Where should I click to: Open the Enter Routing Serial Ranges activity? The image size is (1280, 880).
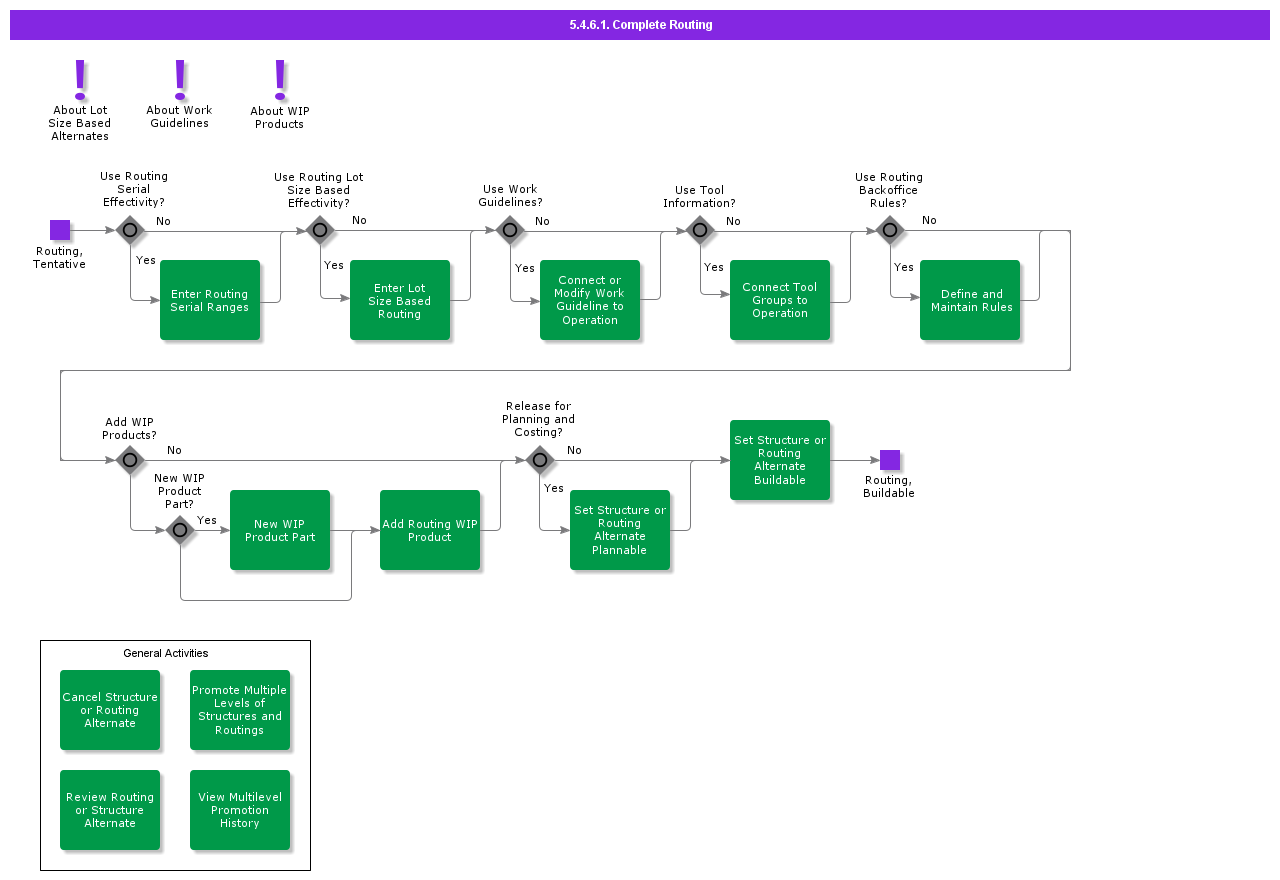point(210,300)
